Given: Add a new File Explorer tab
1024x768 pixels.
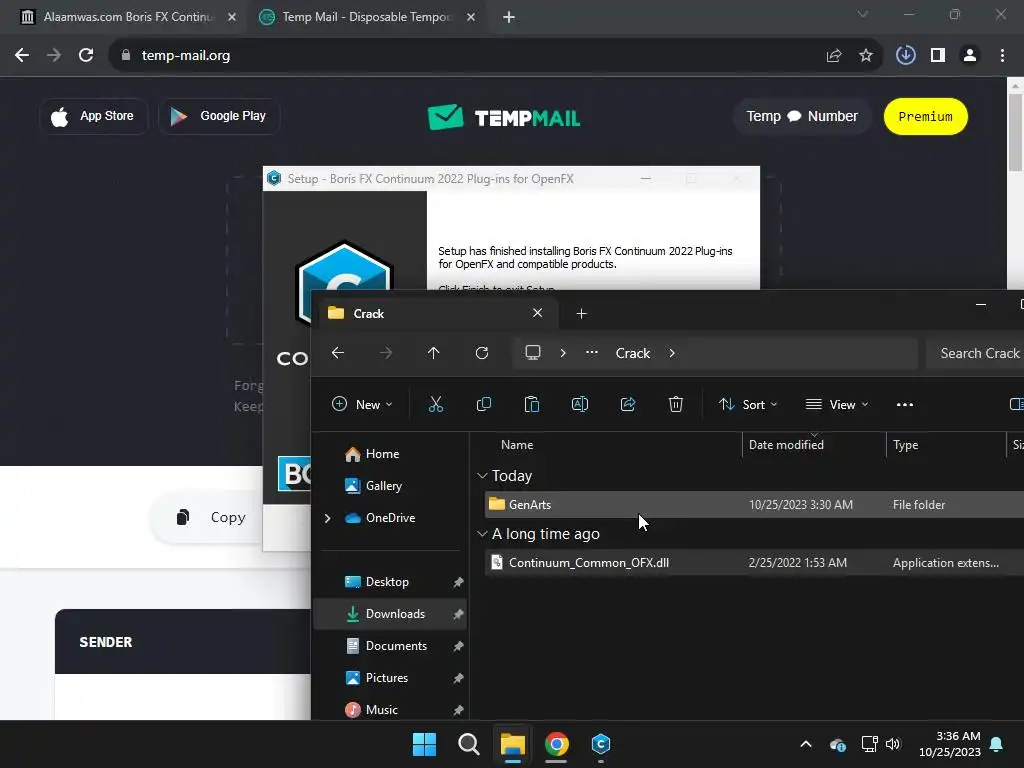Looking at the screenshot, I should [x=581, y=314].
